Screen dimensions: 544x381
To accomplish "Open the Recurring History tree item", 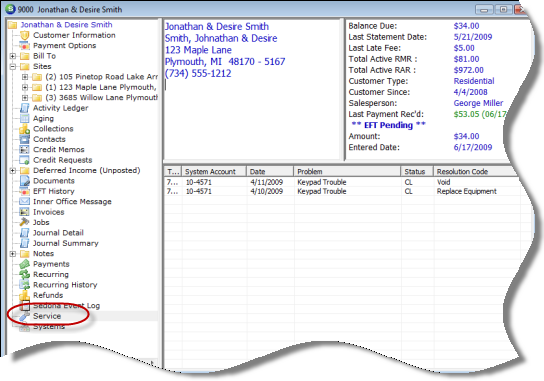I will (65, 285).
